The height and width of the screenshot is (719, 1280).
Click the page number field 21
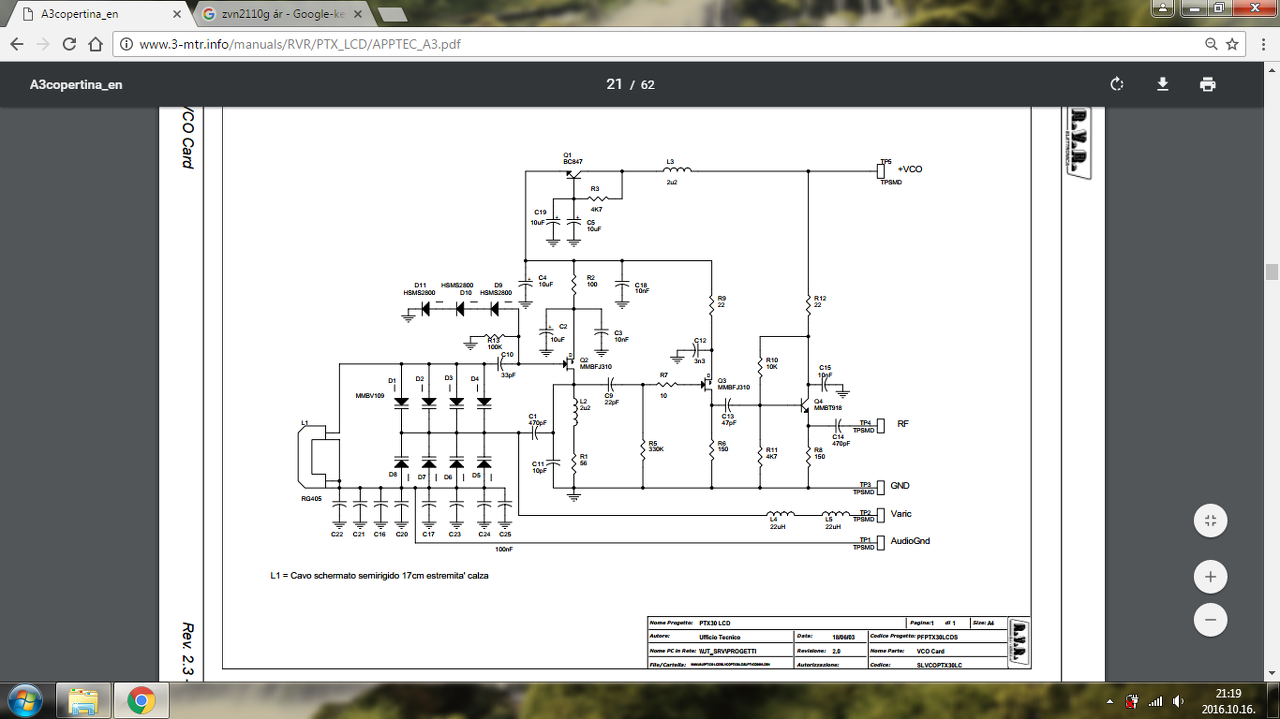614,84
